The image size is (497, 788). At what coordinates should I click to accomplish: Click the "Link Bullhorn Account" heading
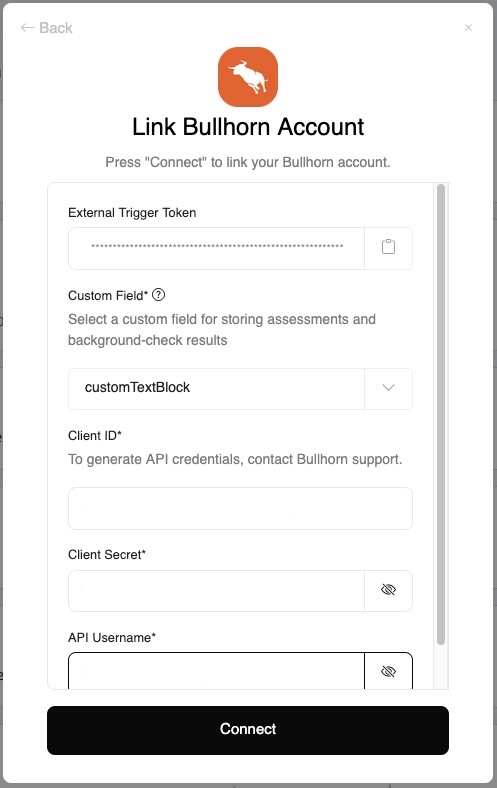pos(248,127)
